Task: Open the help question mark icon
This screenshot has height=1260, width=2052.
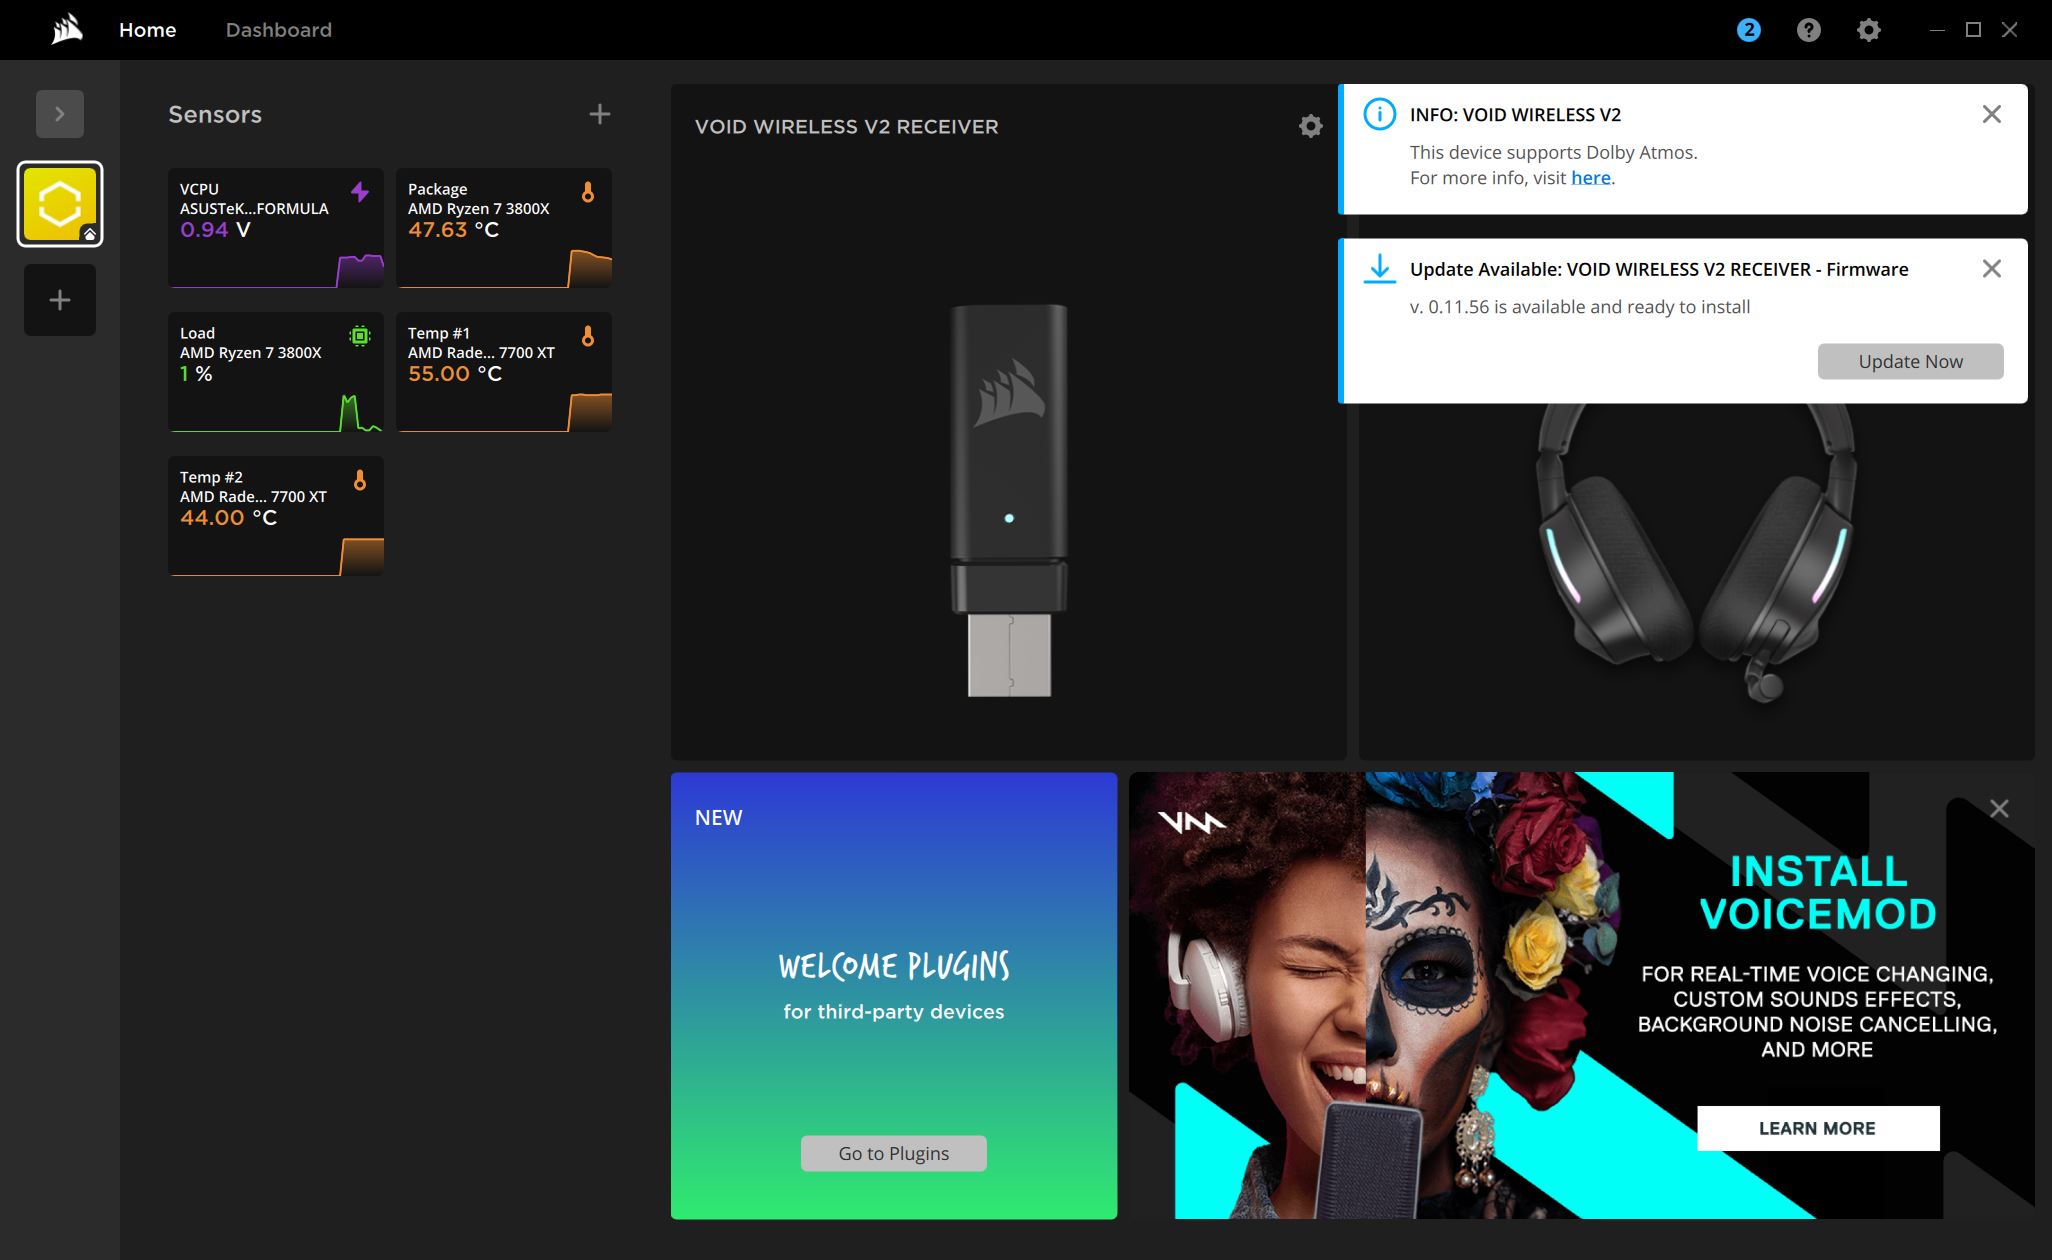Action: pos(1808,30)
